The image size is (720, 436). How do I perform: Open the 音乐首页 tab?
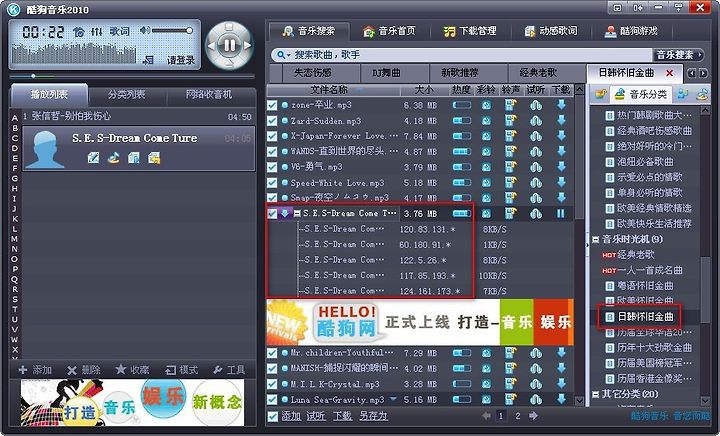389,31
